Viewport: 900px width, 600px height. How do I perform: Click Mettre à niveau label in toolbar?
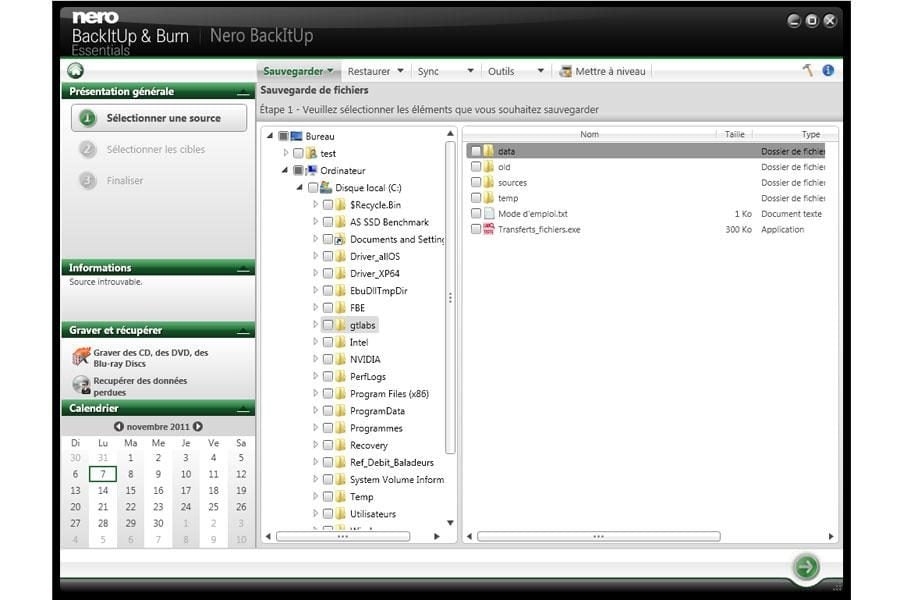pos(610,71)
